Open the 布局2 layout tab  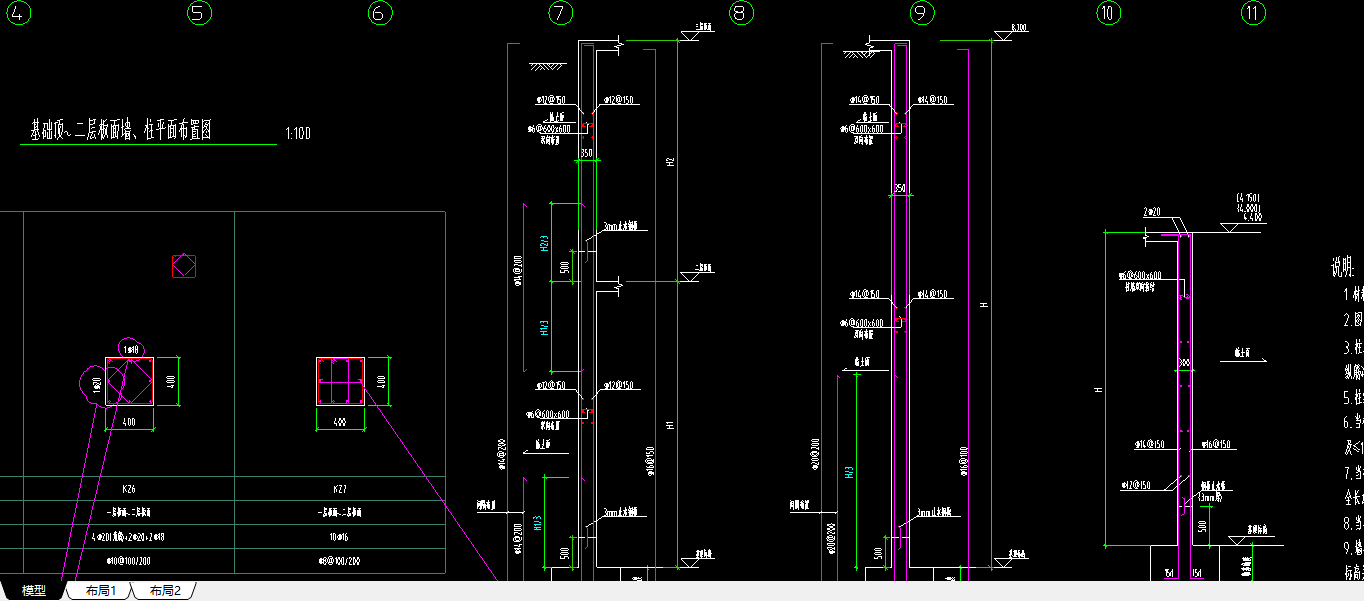point(165,591)
